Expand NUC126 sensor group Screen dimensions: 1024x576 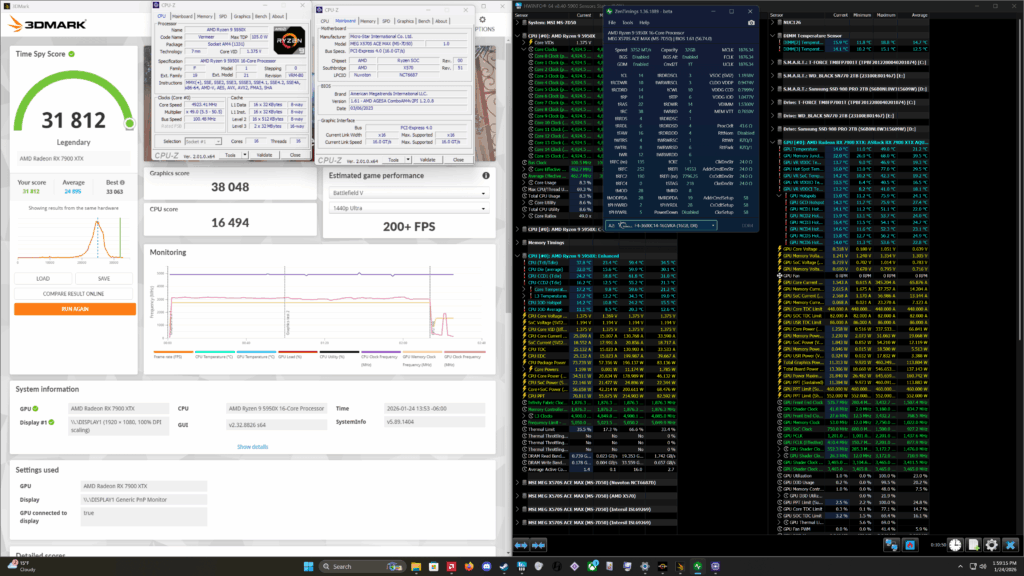click(x=773, y=22)
